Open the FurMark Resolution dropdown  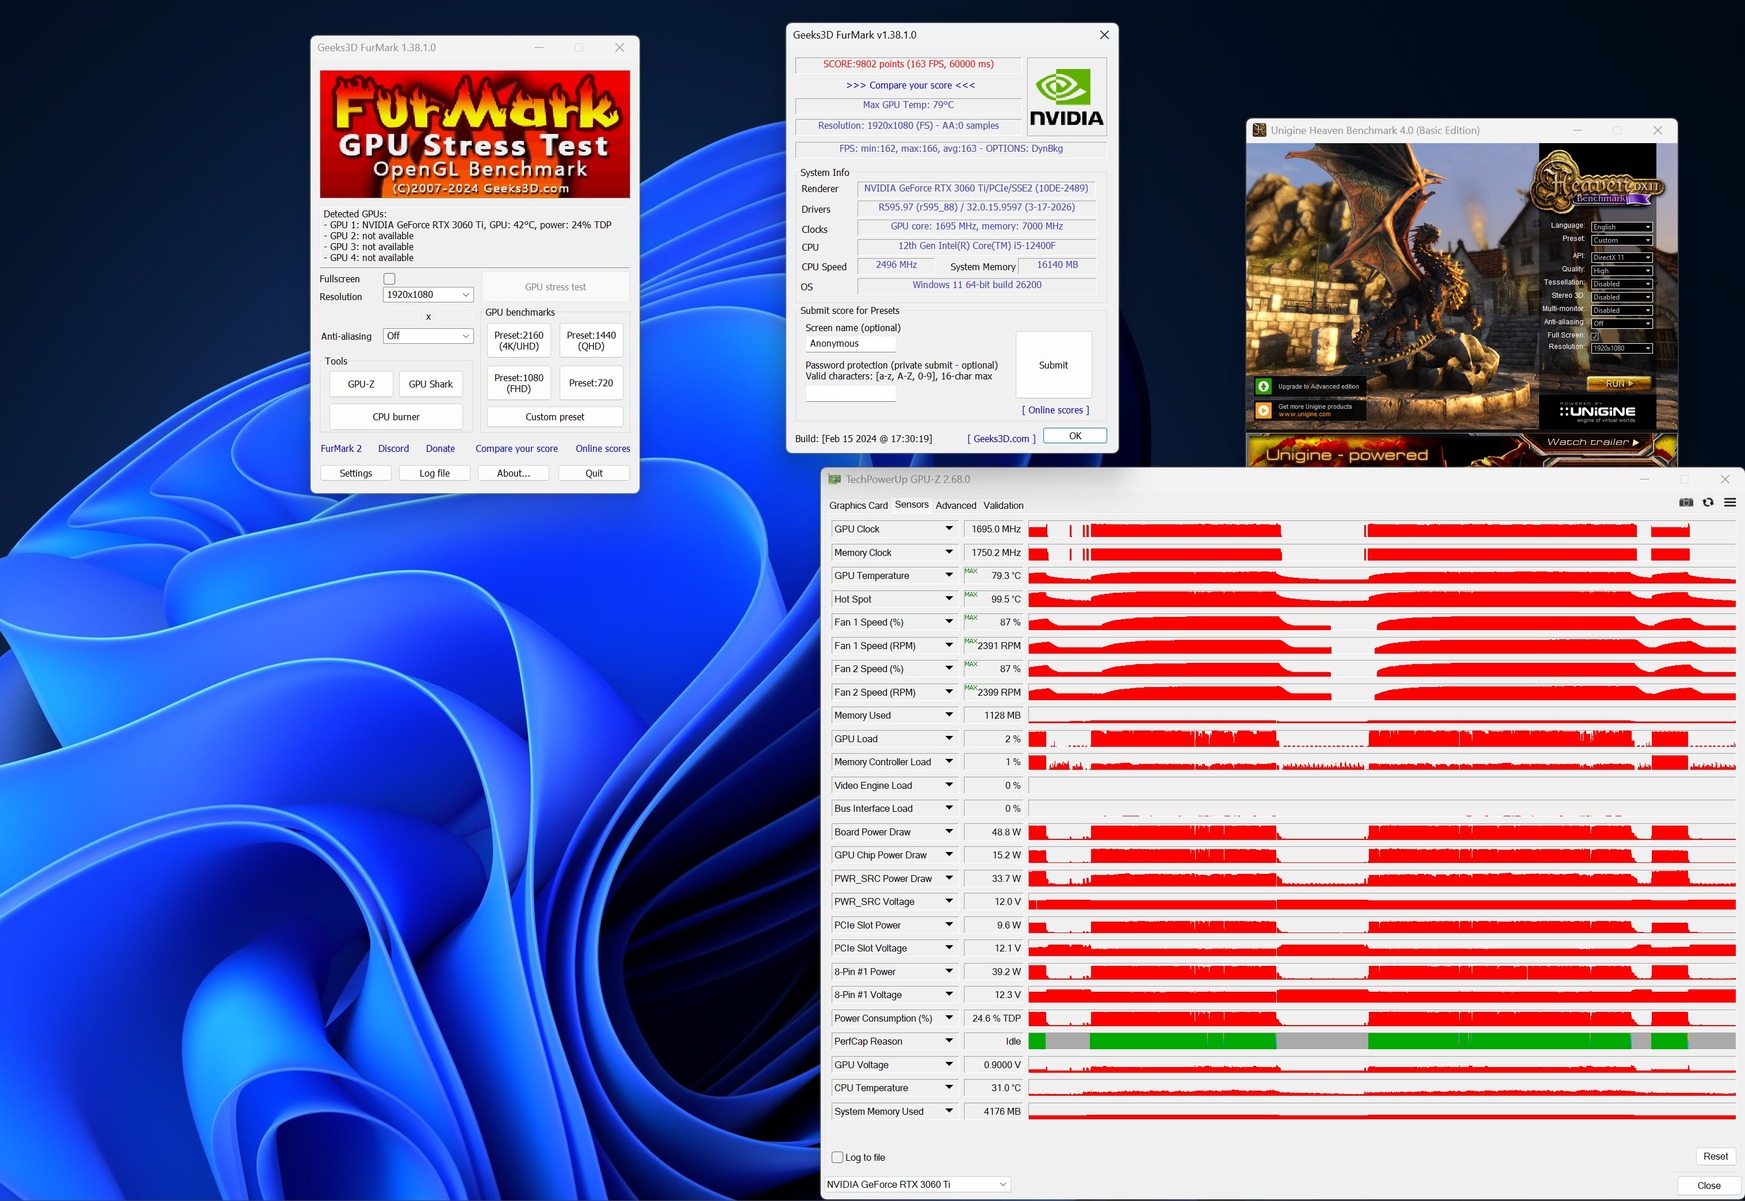click(x=427, y=295)
